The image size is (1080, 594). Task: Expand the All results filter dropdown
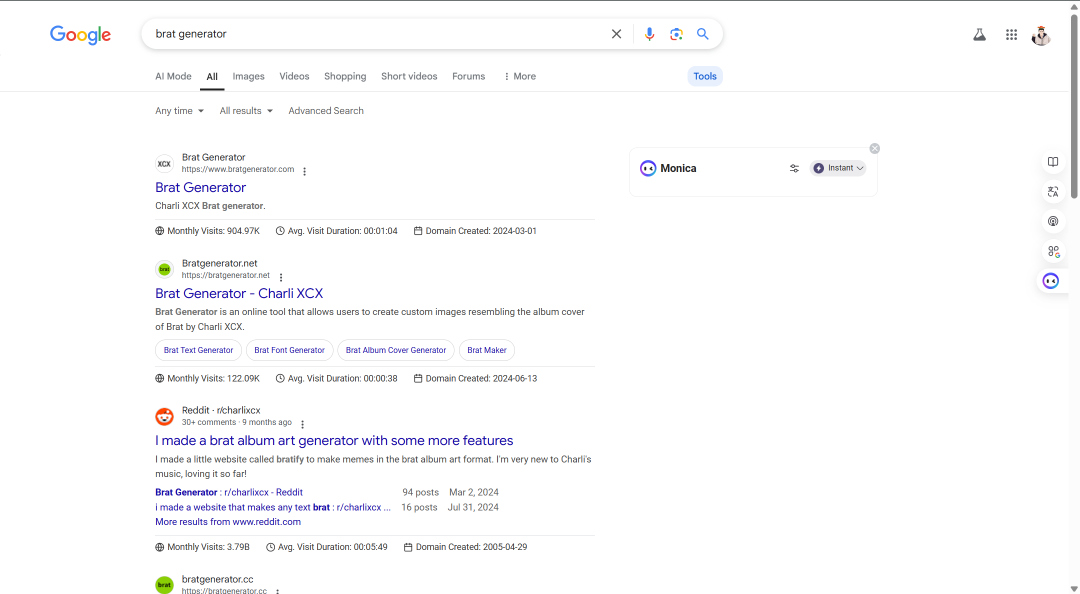click(x=246, y=110)
